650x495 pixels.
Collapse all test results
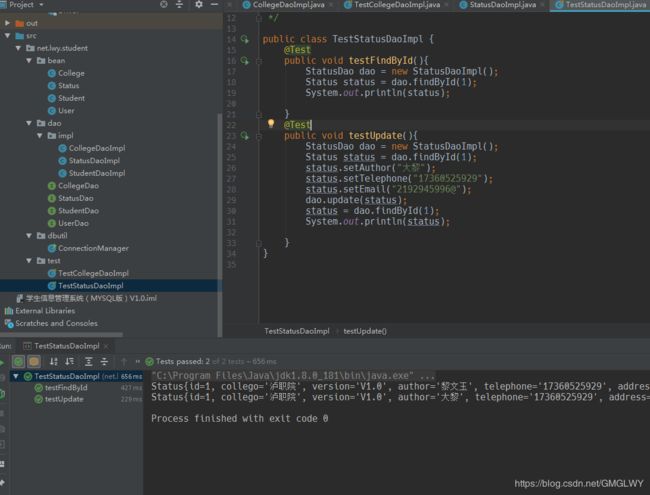[104, 362]
